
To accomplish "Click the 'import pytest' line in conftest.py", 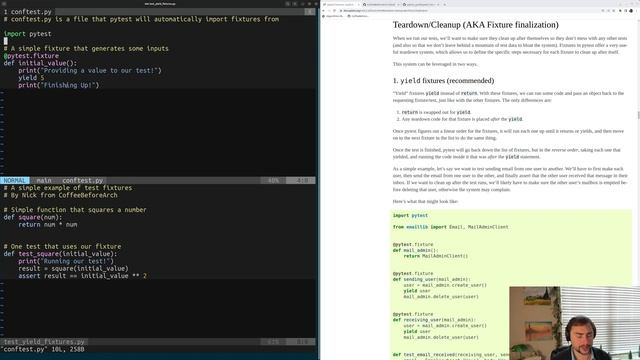I will 28,34.
